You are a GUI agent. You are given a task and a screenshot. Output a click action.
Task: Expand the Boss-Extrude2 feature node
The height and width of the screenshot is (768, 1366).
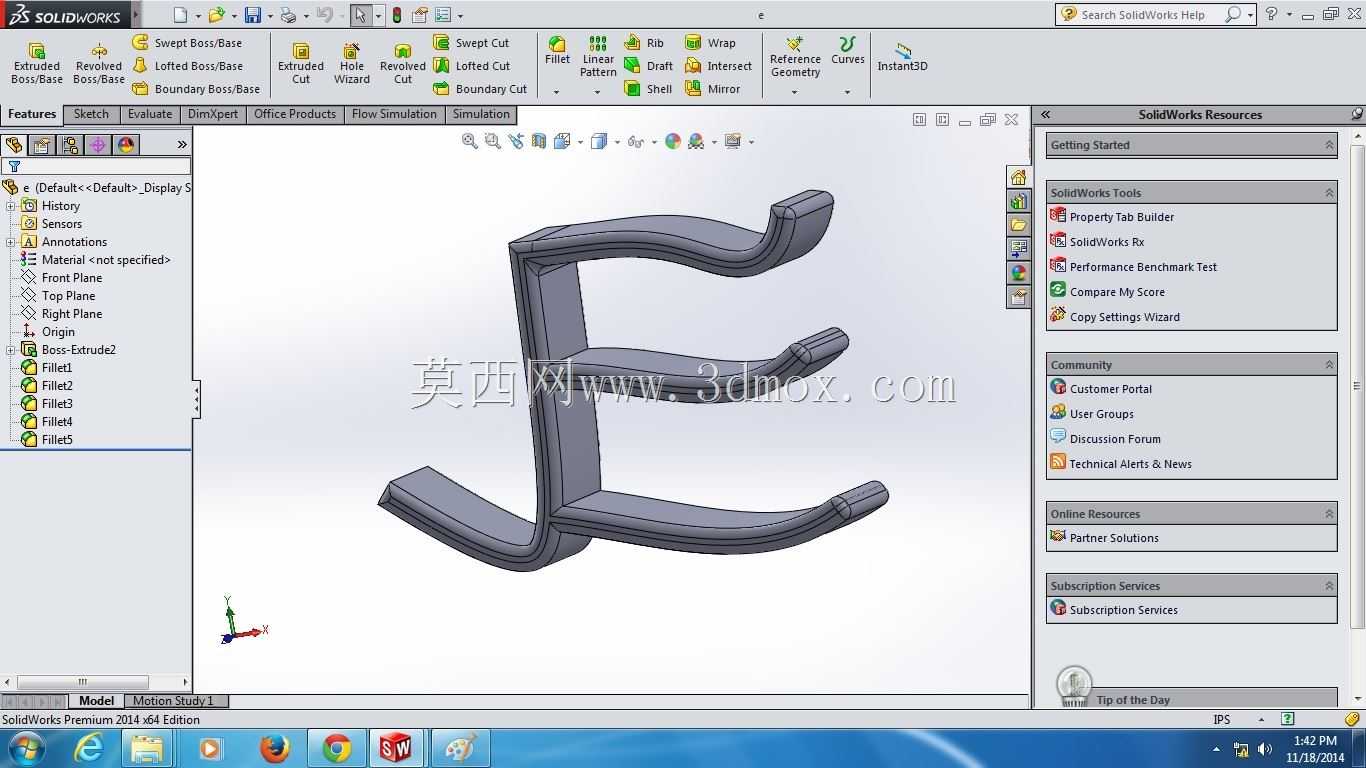pos(10,350)
